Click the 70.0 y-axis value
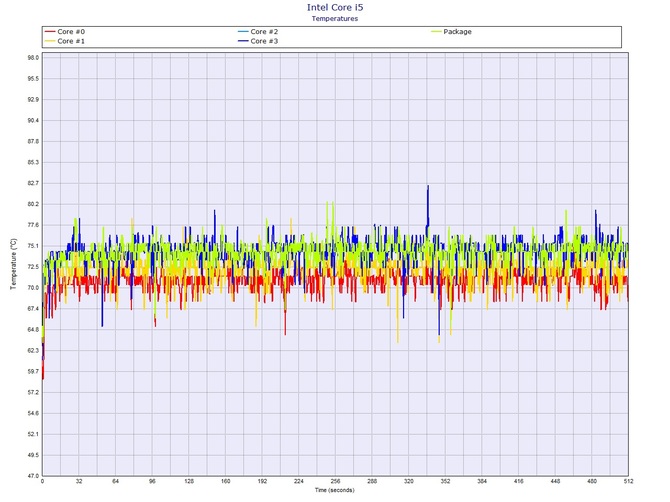670x502 pixels. click(33, 288)
